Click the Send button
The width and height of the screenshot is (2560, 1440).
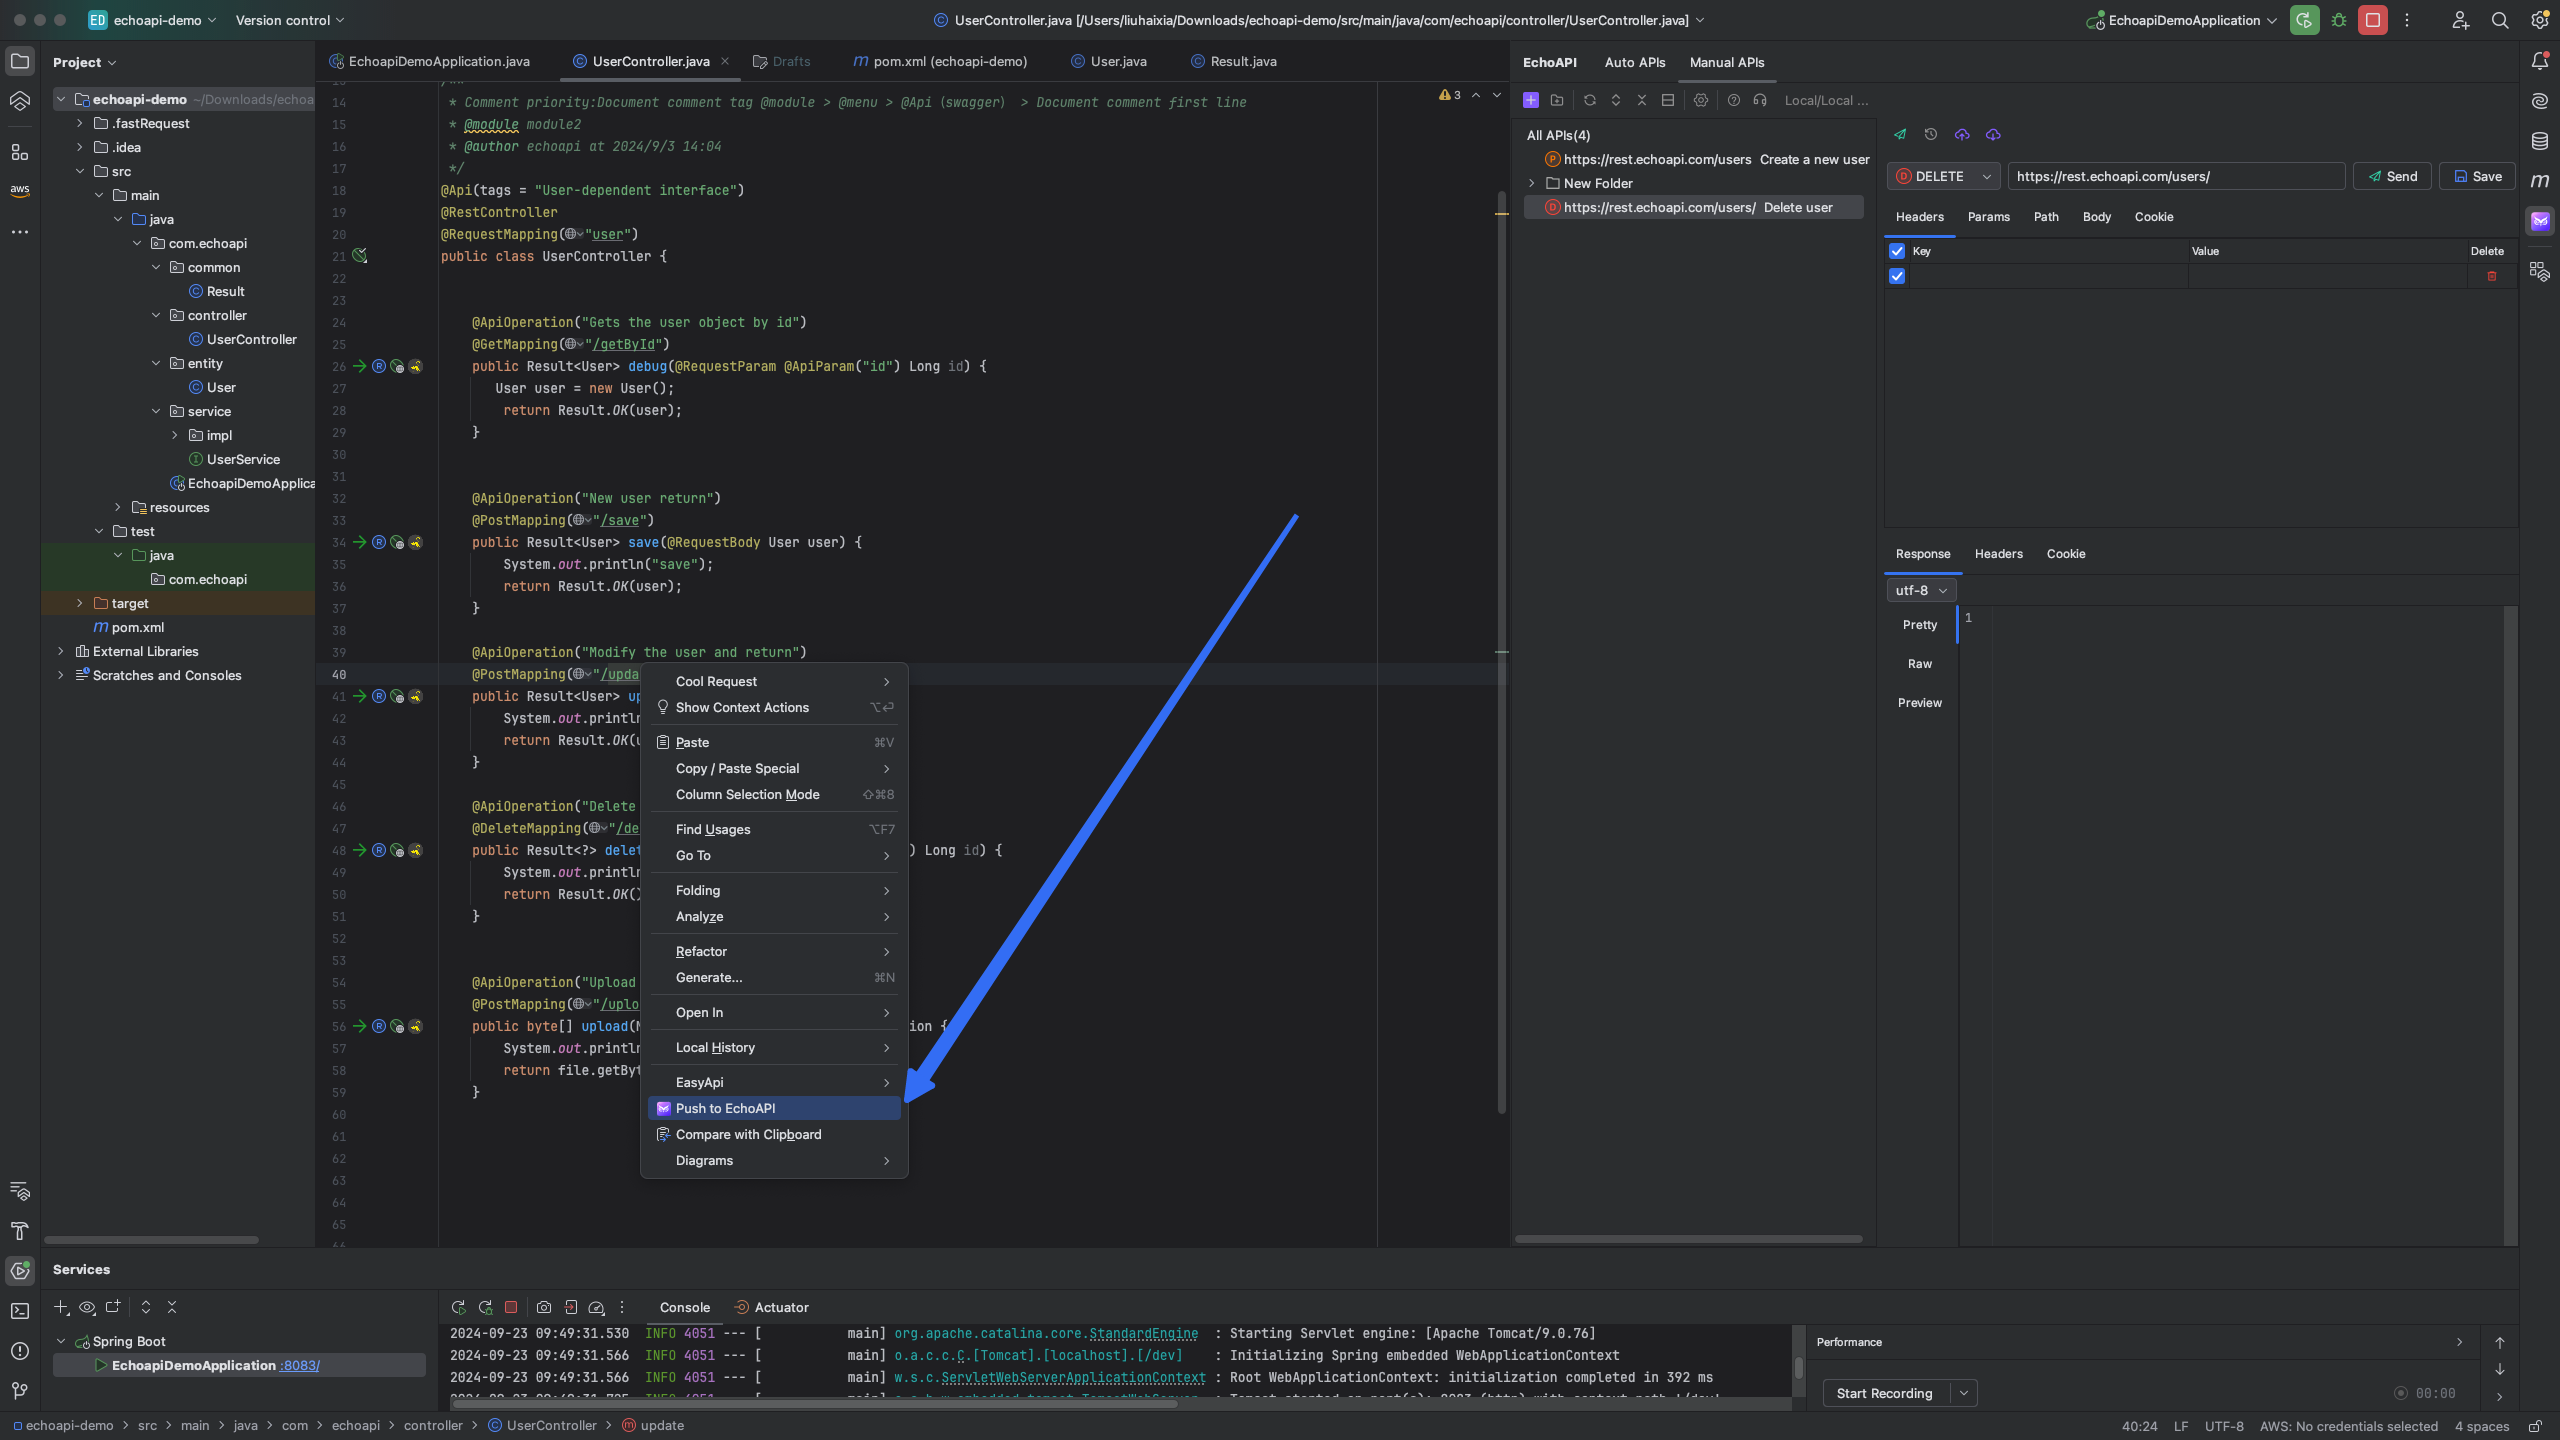(x=2392, y=176)
